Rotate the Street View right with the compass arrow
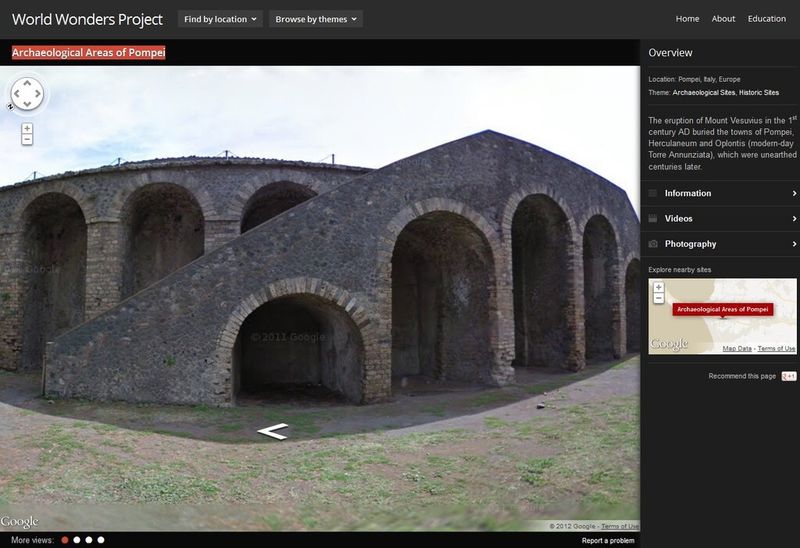 pos(38,94)
